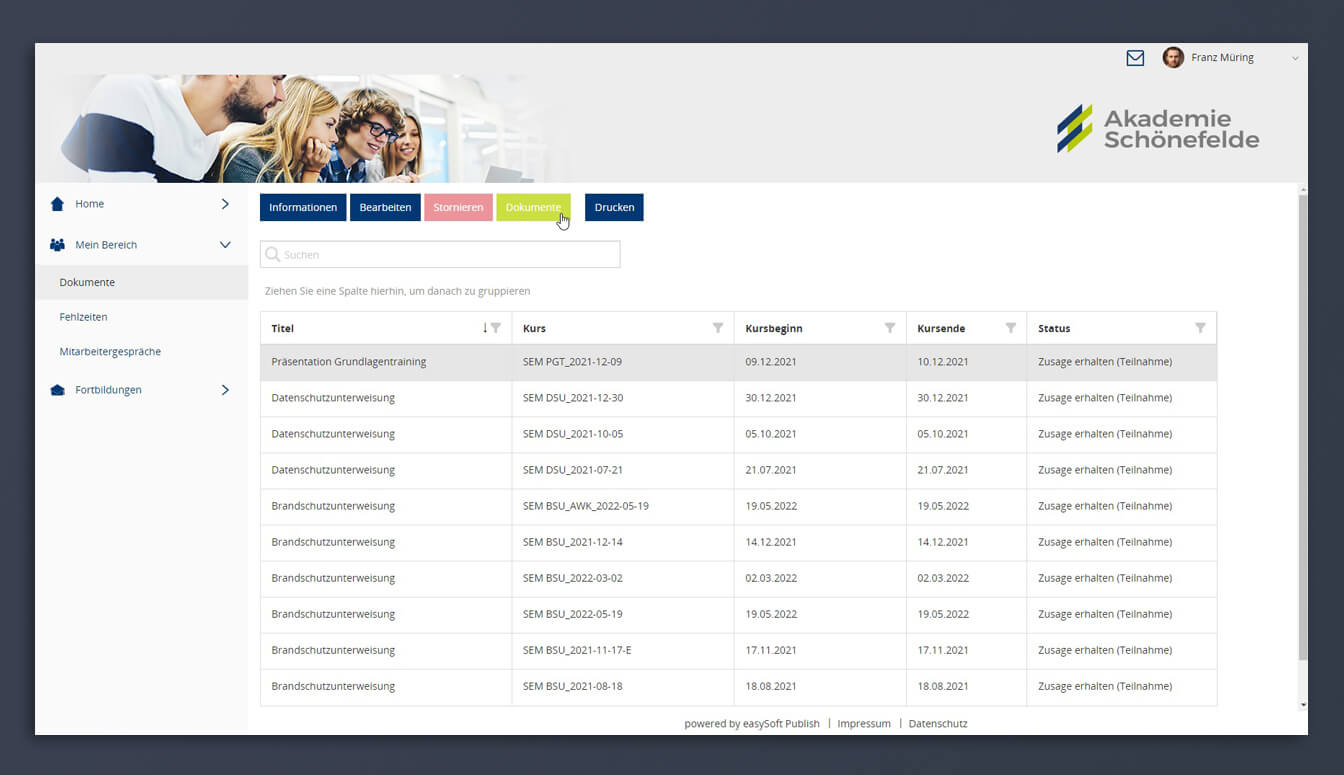Click the Titel column sort arrow

[x=485, y=328]
